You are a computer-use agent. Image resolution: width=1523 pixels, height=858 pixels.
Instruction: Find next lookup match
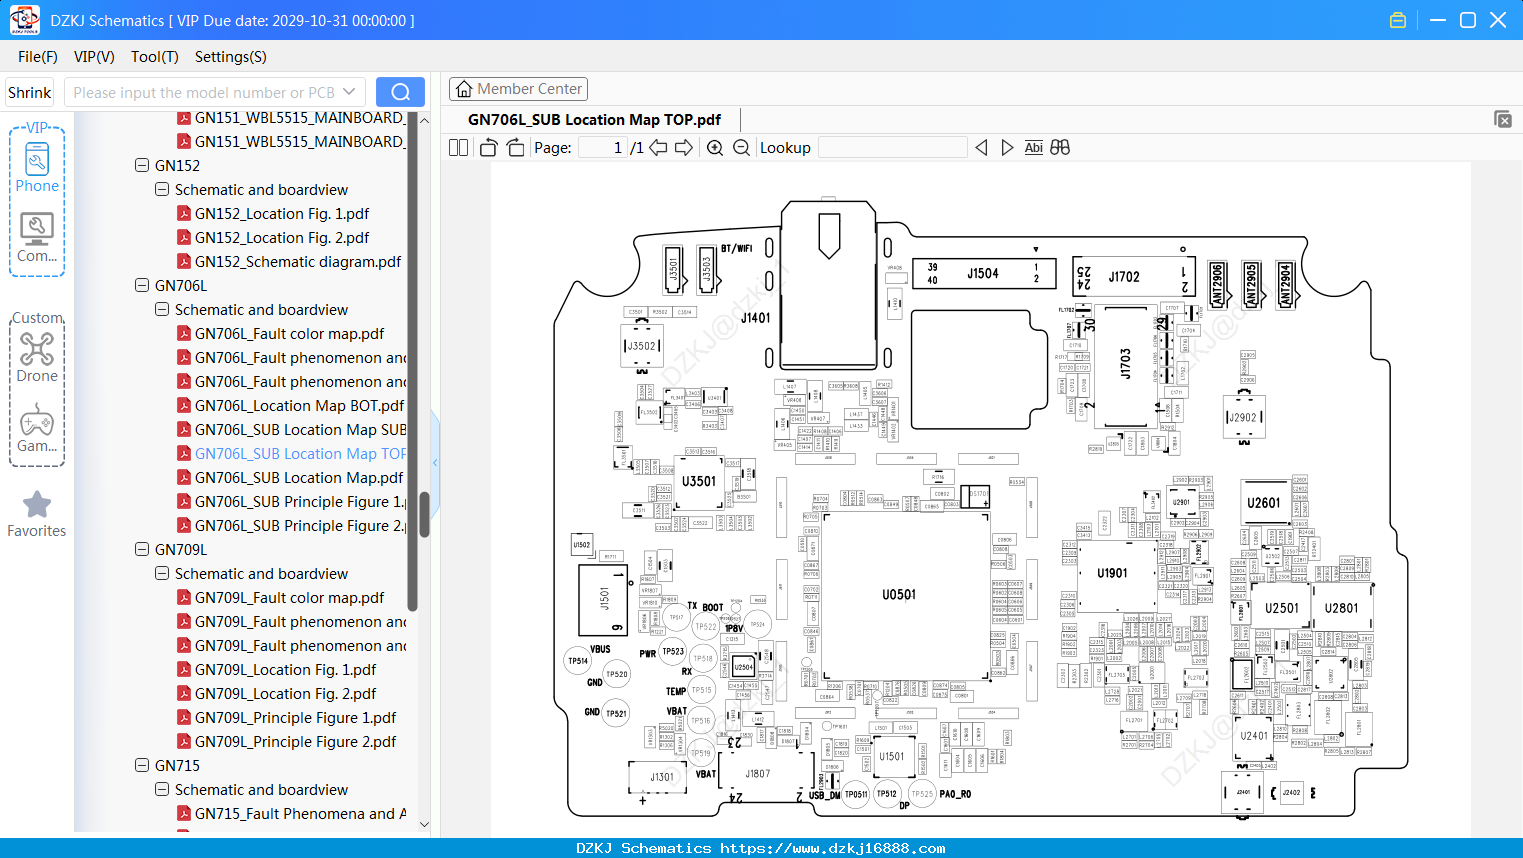[1007, 148]
